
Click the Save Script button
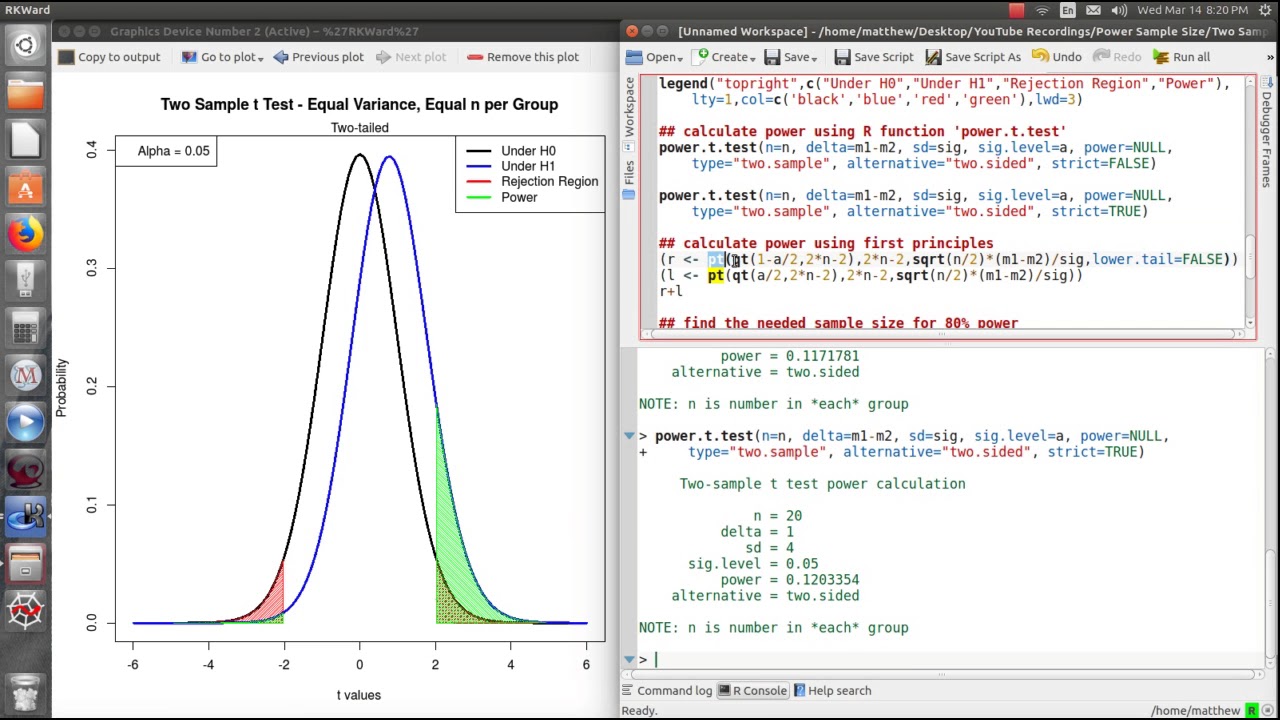[874, 57]
